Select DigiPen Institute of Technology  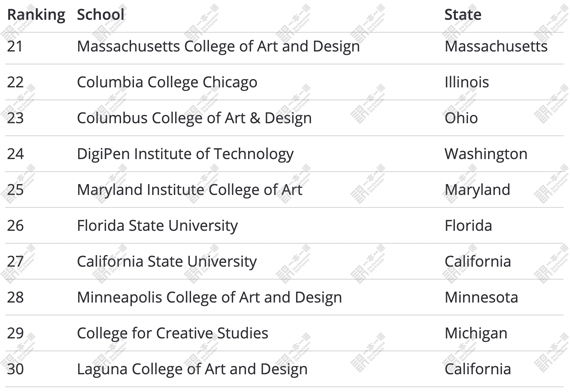click(185, 154)
